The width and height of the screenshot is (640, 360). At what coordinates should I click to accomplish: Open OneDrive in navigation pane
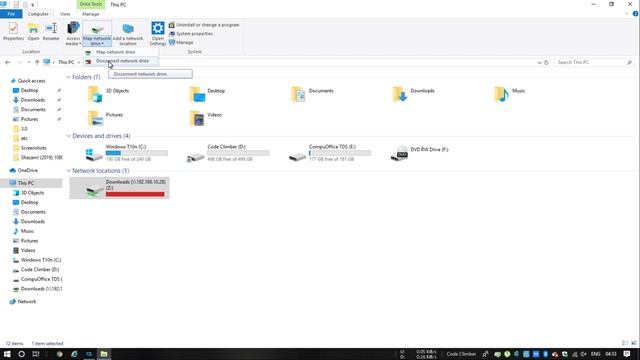27,170
